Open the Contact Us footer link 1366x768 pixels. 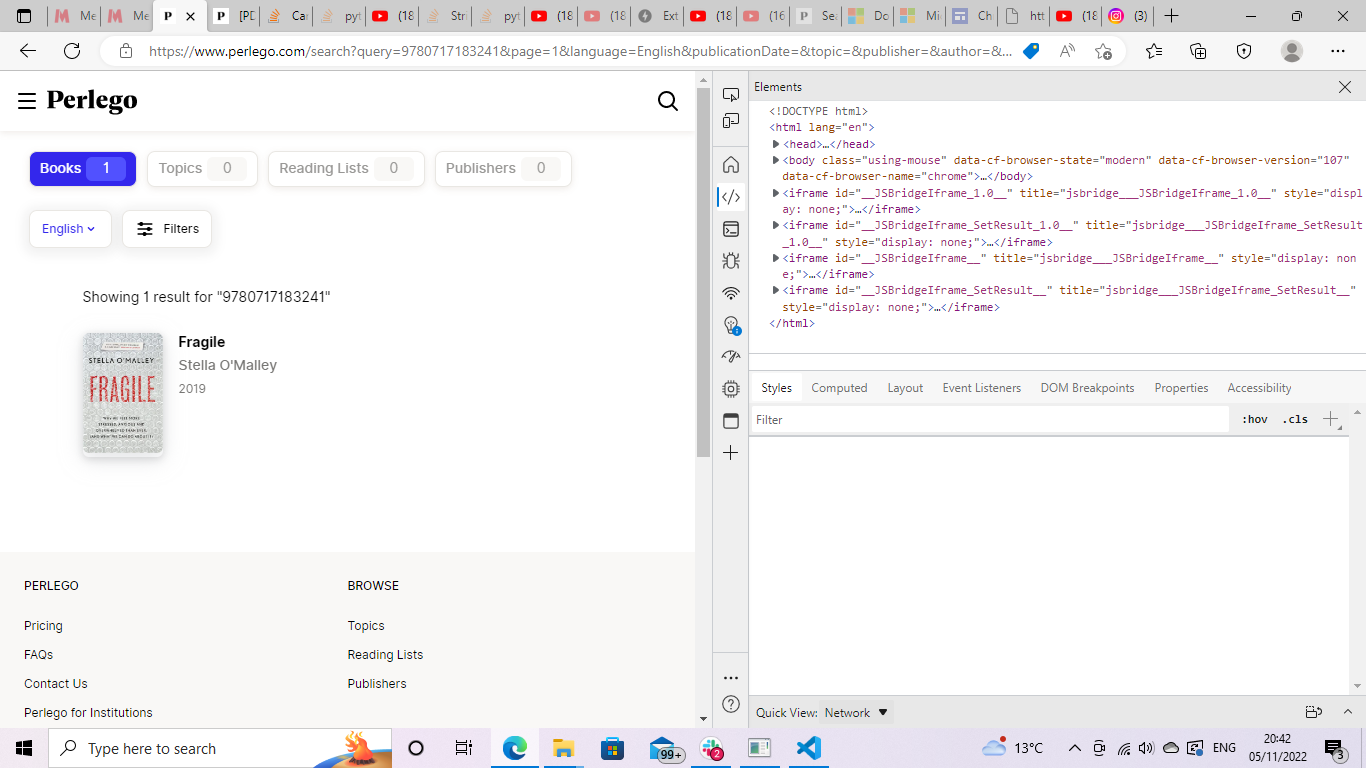pos(56,684)
